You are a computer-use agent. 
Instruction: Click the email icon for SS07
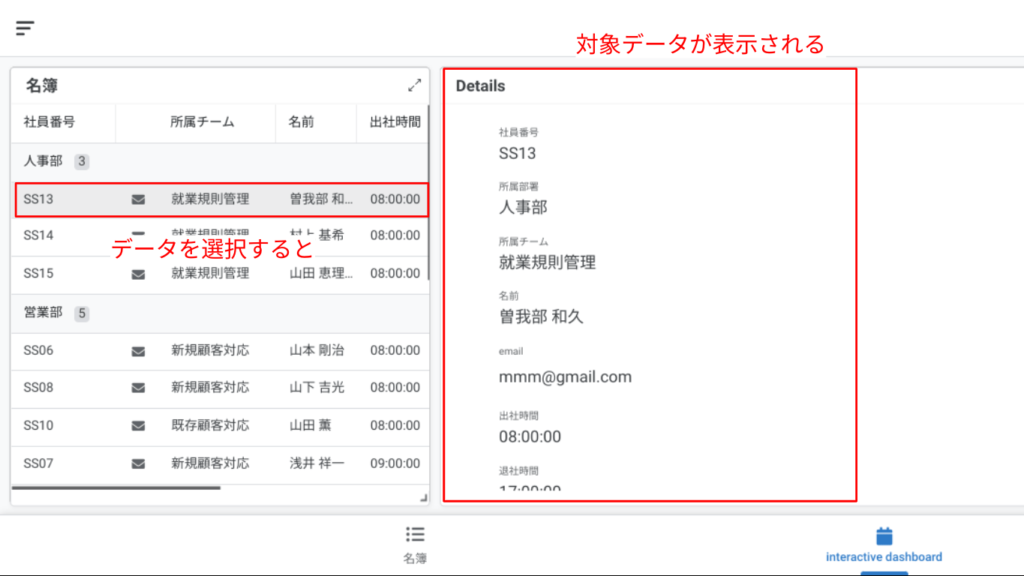tap(138, 464)
